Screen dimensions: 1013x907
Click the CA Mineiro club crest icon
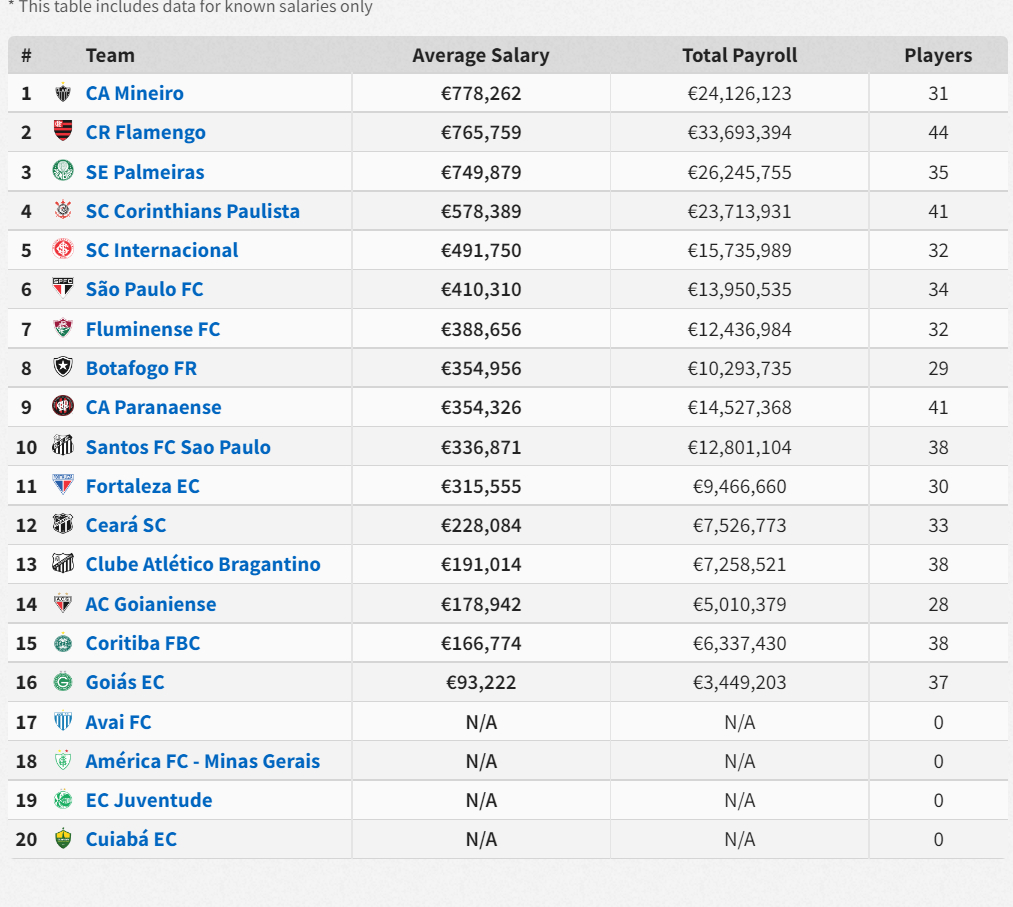63,93
